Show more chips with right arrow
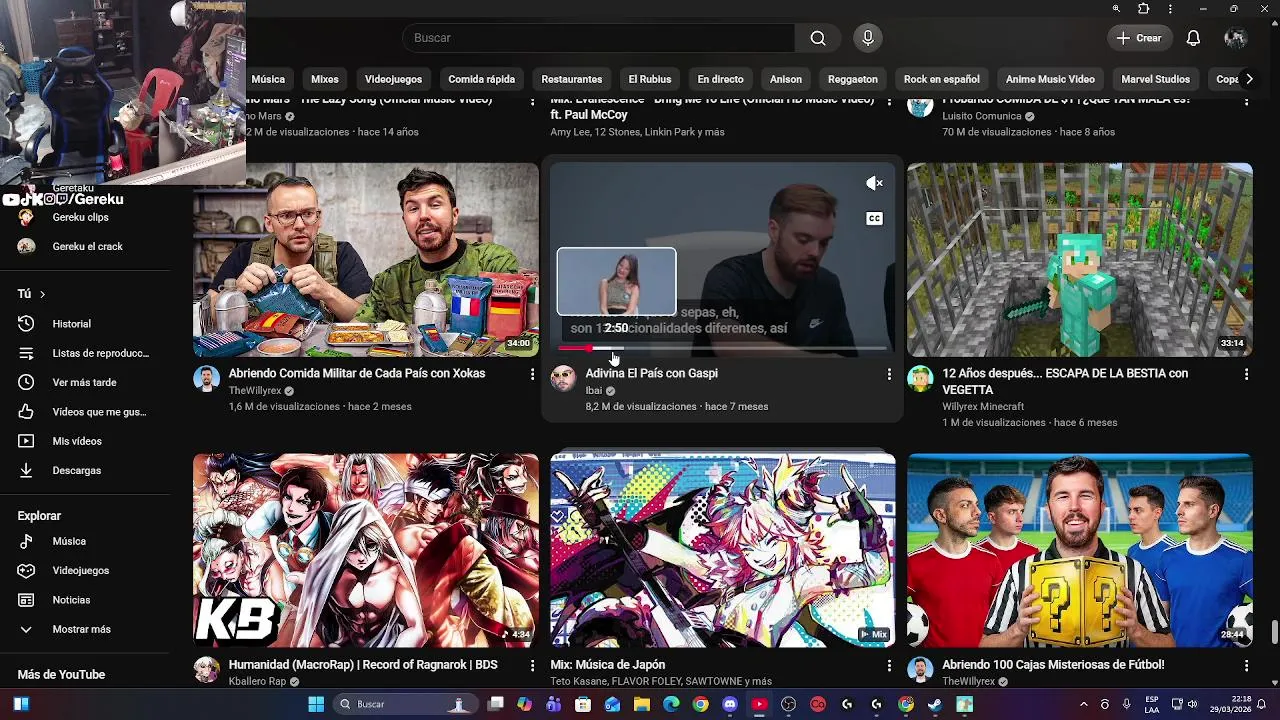Screen dimensions: 1280x720 (x=1248, y=79)
